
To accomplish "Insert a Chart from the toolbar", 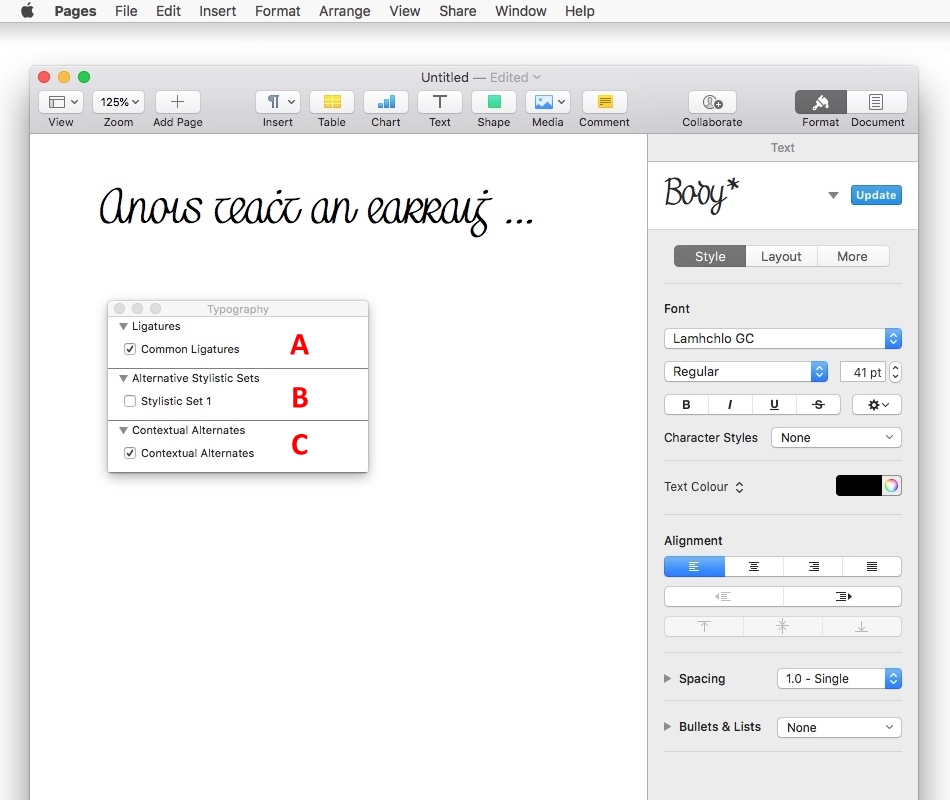I will (385, 102).
